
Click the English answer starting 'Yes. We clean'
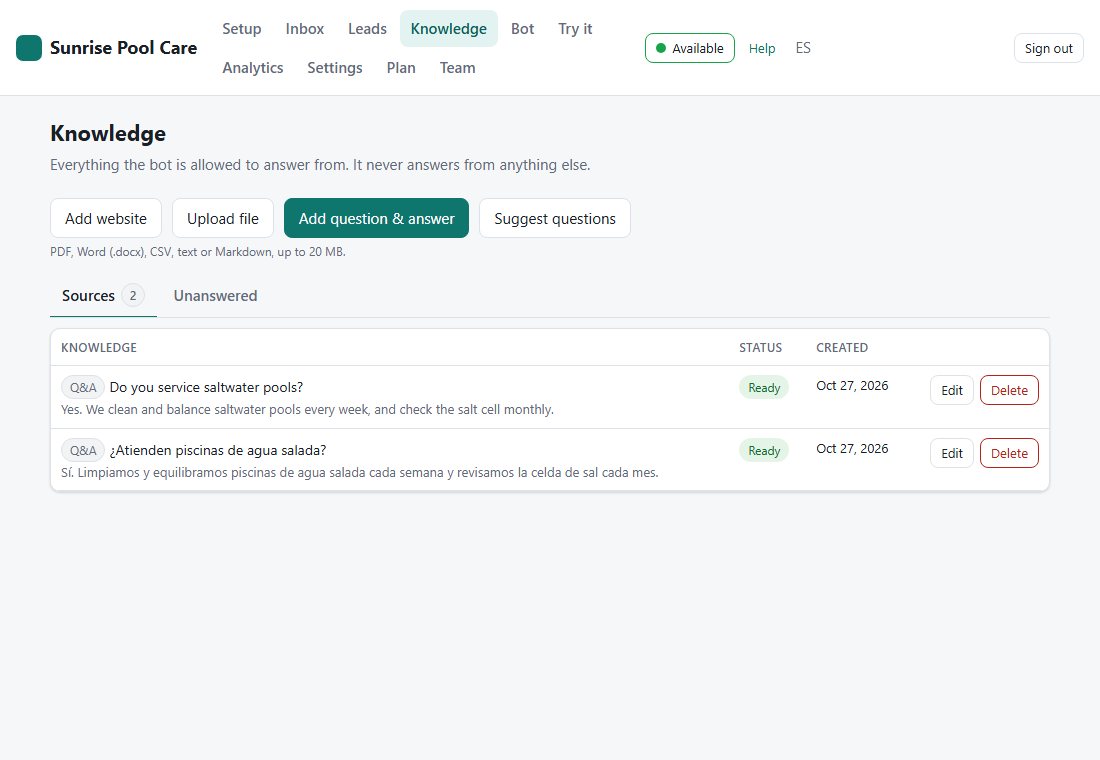[x=307, y=409]
